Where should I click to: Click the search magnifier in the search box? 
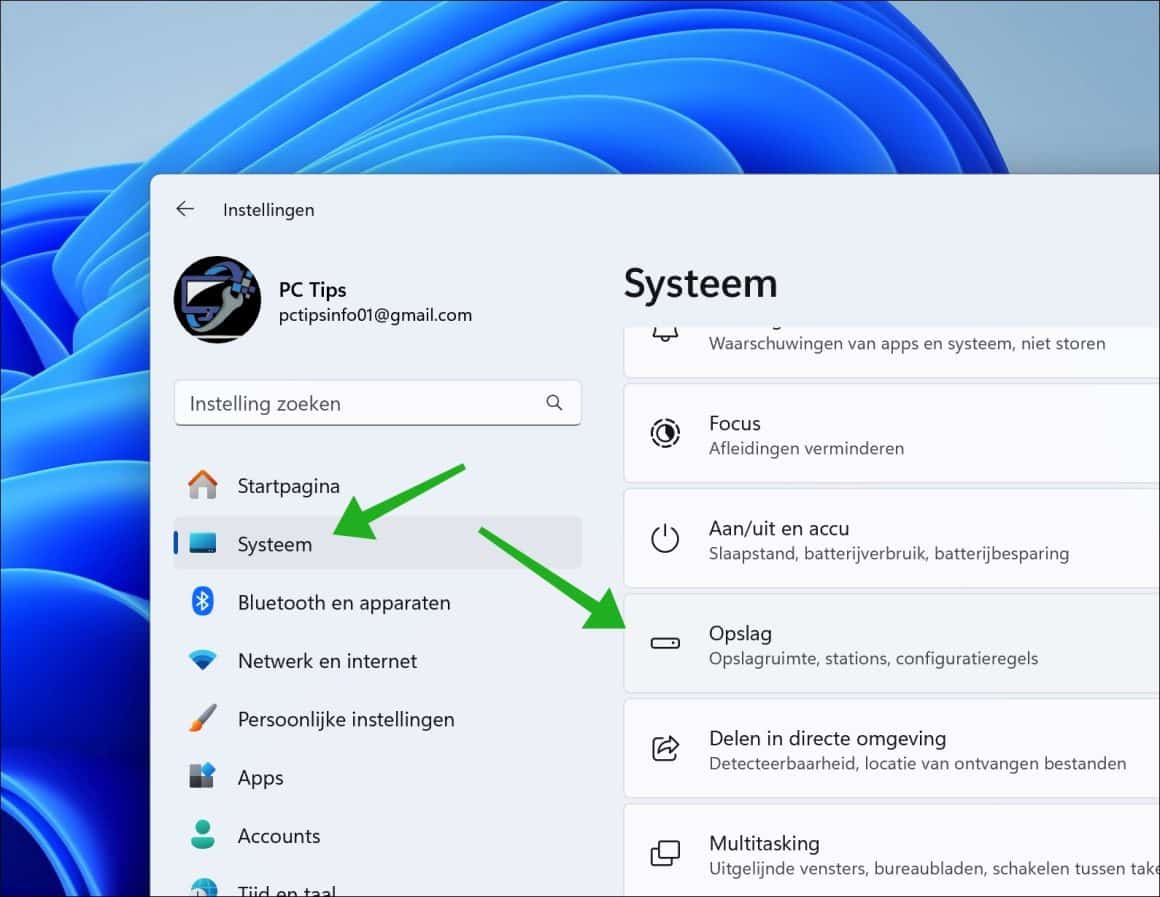pyautogui.click(x=554, y=403)
